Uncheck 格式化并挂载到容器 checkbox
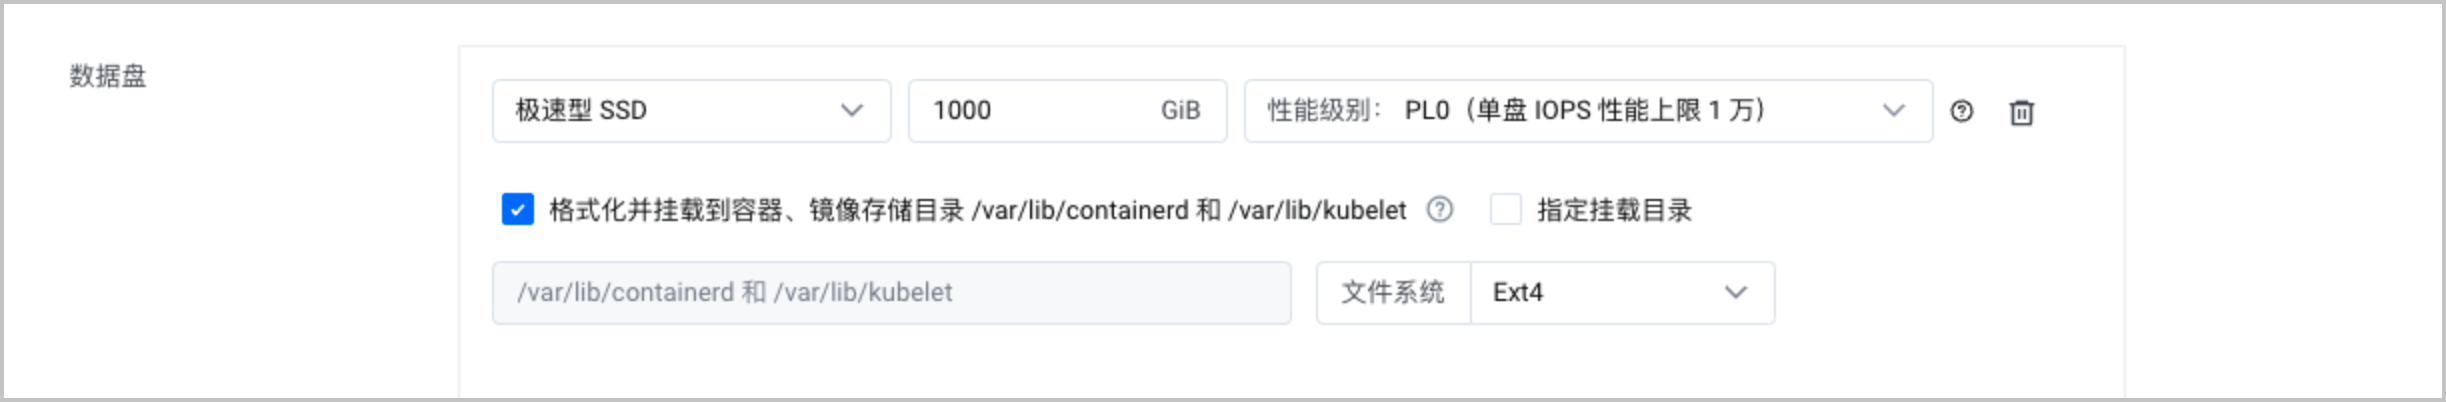The width and height of the screenshot is (2446, 402). tap(517, 210)
